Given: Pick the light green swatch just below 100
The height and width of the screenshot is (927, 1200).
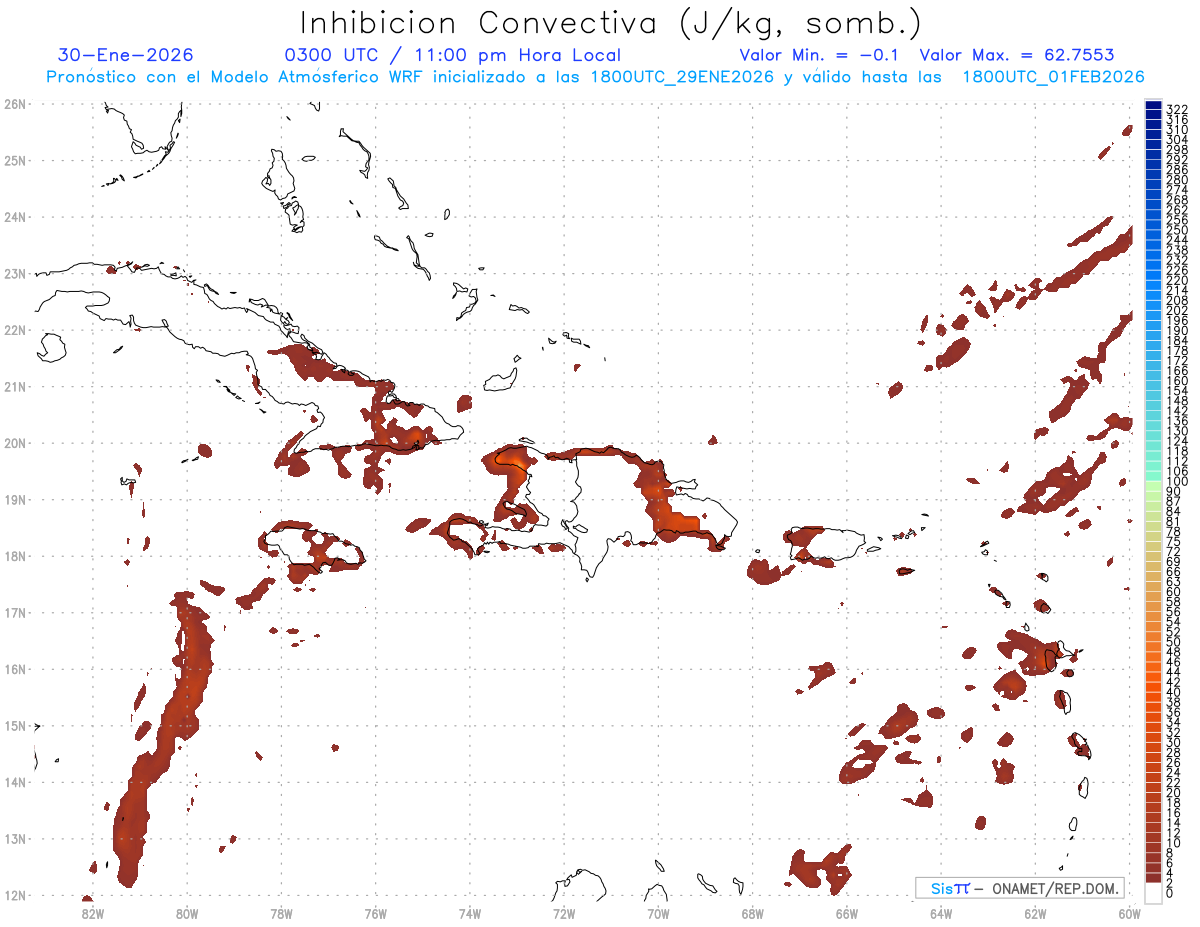Looking at the screenshot, I should (x=1153, y=486).
